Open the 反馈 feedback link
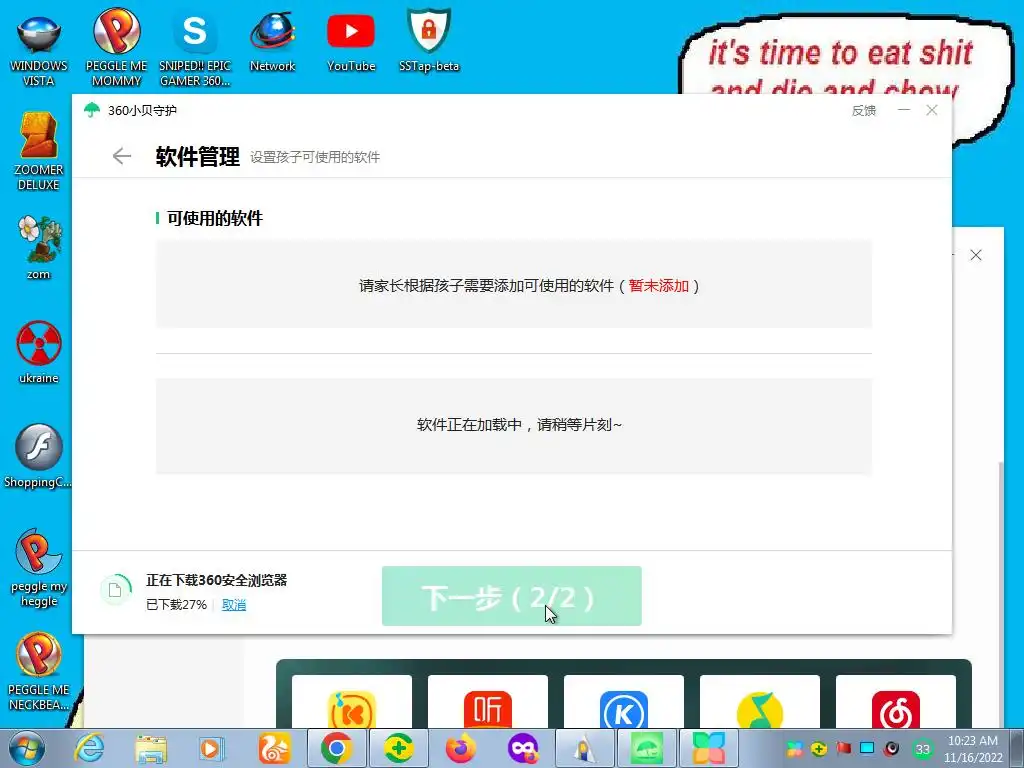The image size is (1024, 768). (x=863, y=110)
